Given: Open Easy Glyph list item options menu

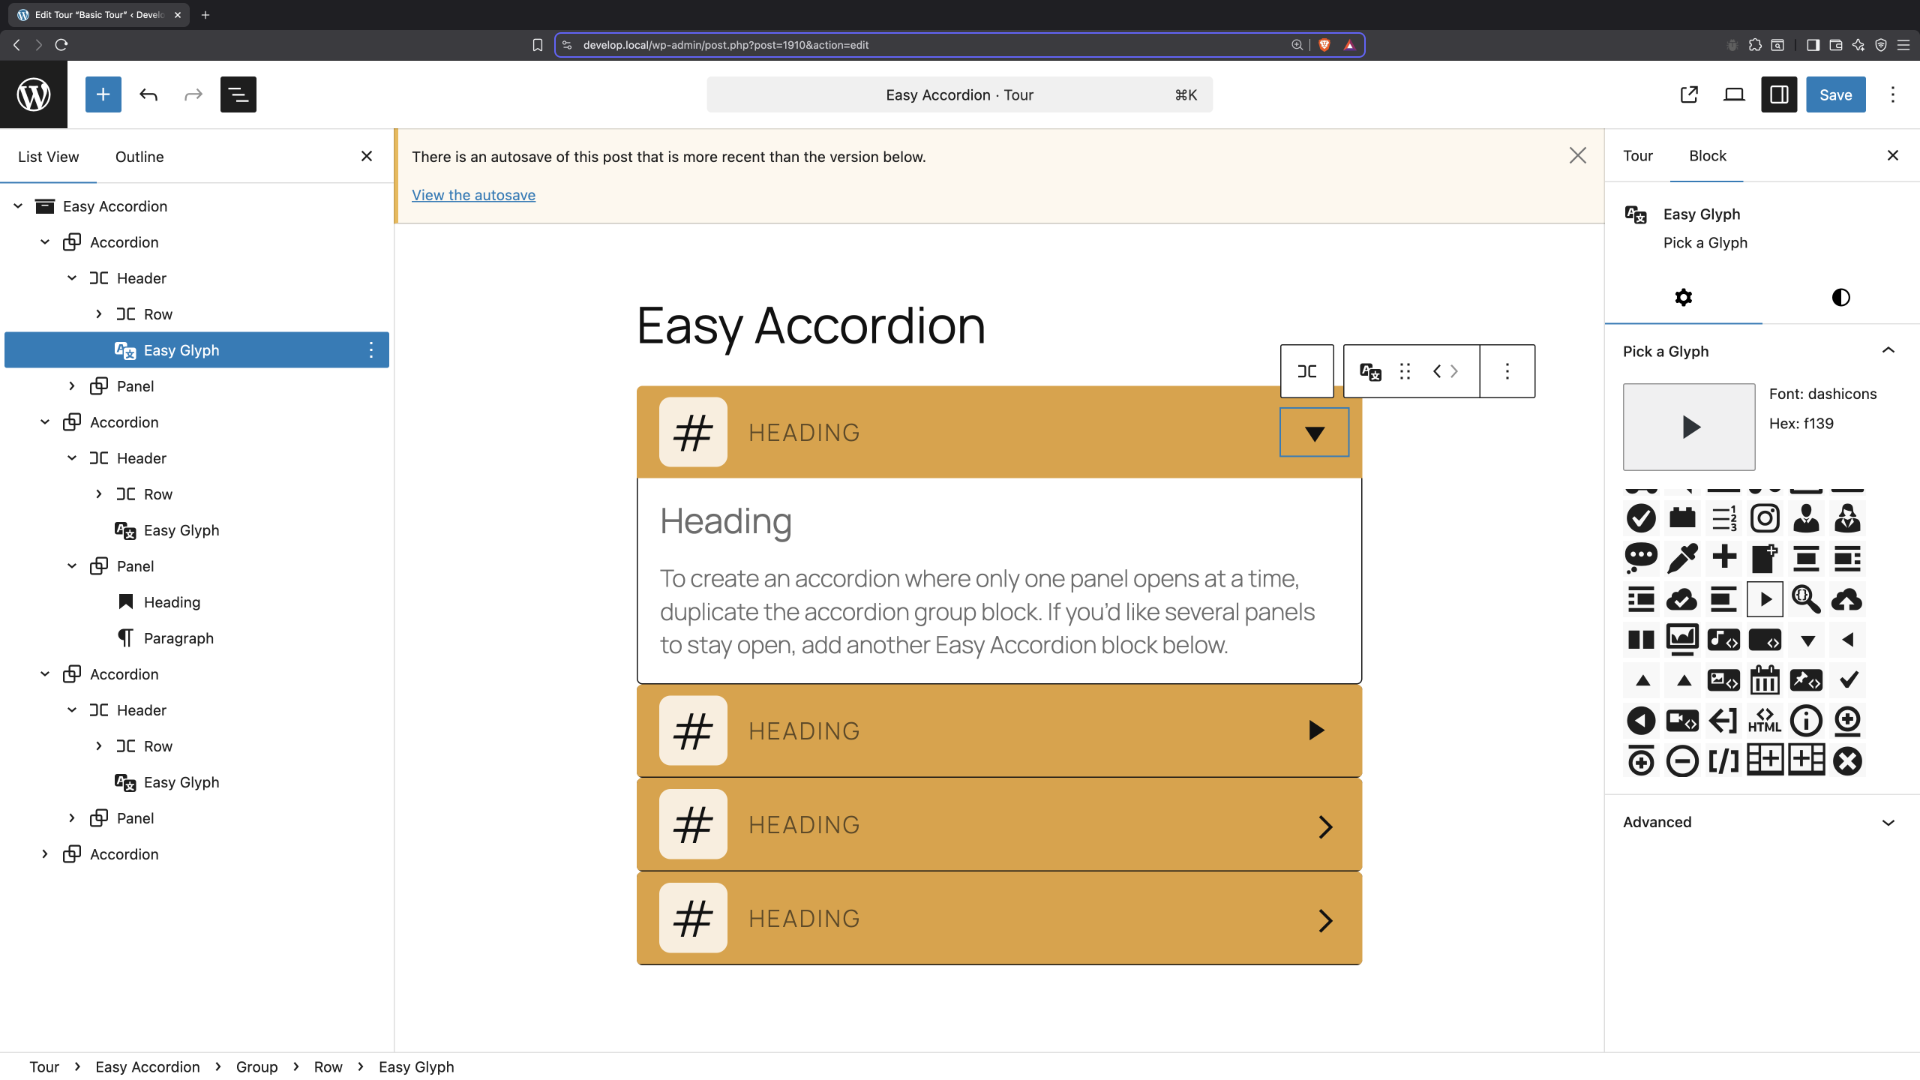Looking at the screenshot, I should tap(371, 350).
